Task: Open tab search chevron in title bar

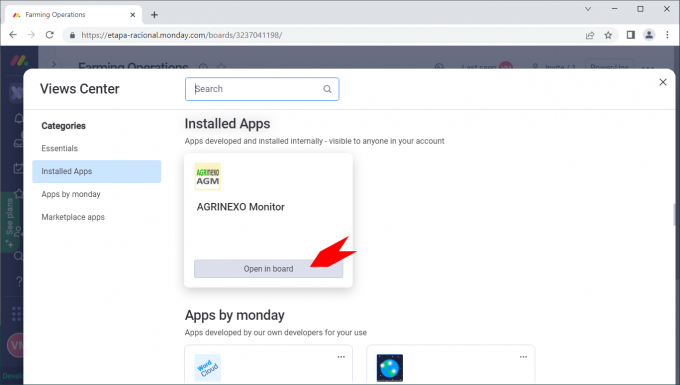Action: coord(588,9)
